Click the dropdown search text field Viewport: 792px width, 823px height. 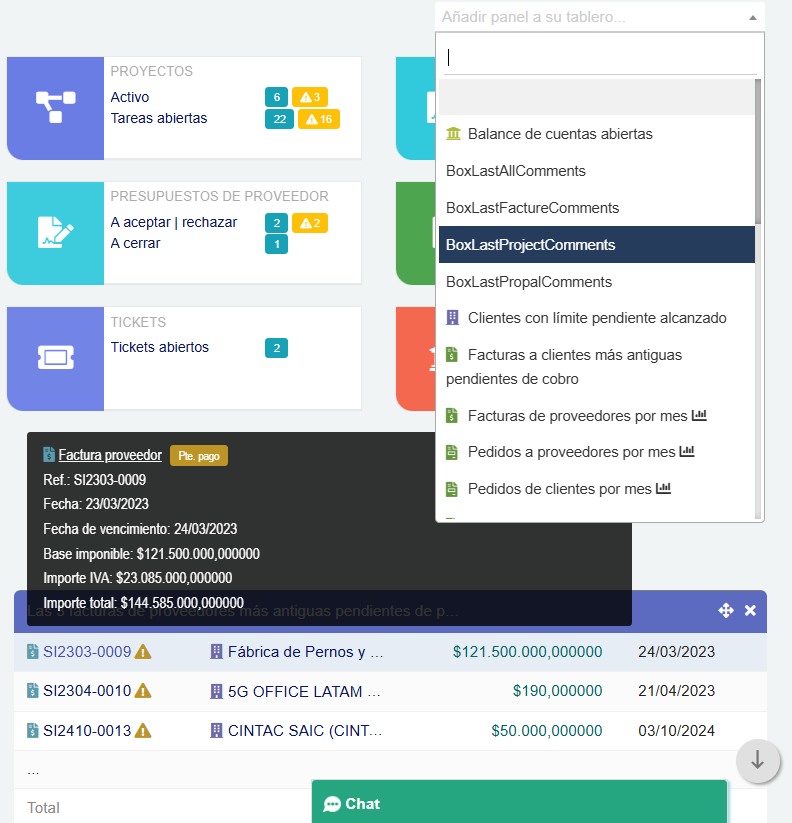point(600,58)
